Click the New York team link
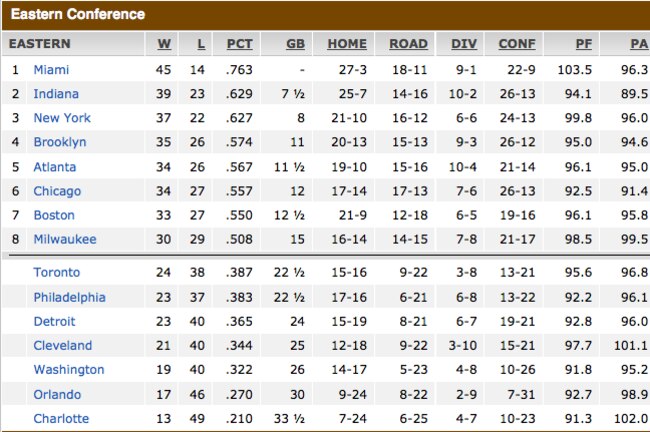This screenshot has width=650, height=432. [62, 118]
